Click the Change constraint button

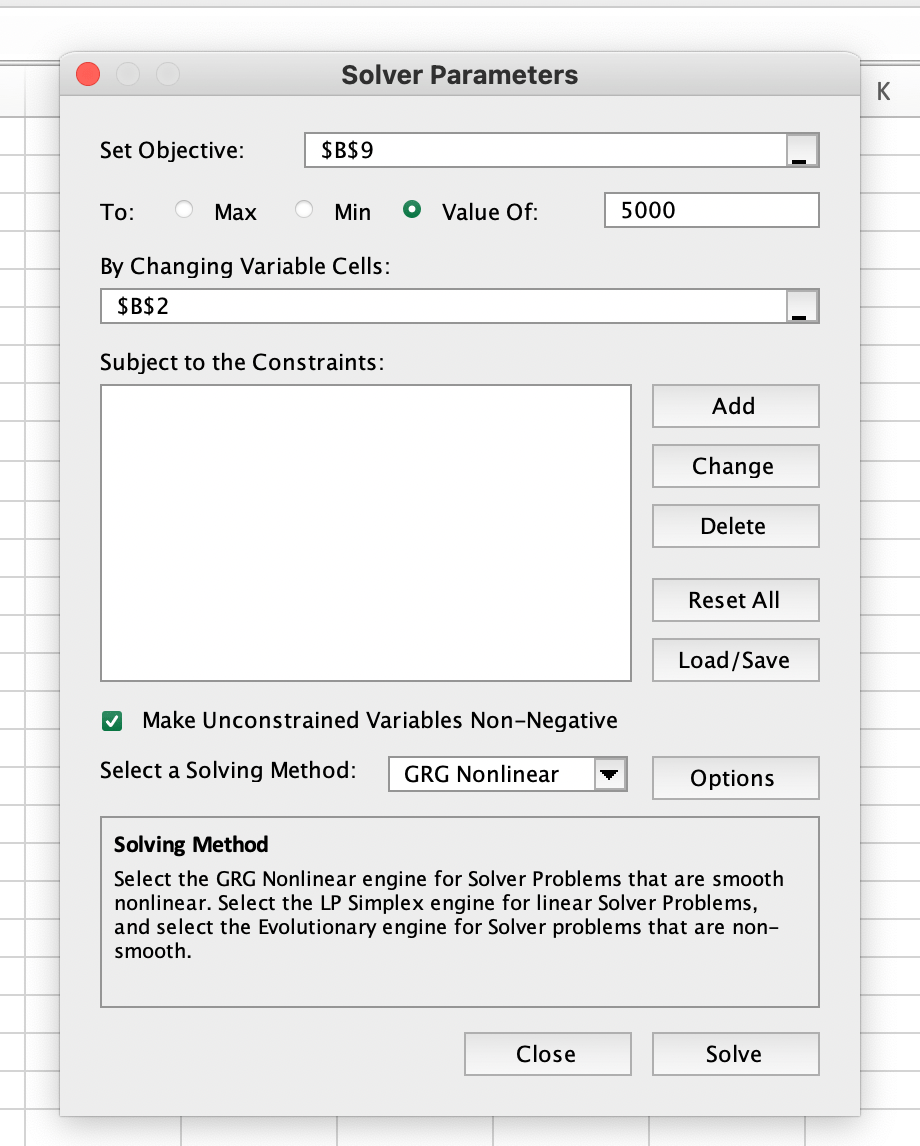tap(735, 466)
